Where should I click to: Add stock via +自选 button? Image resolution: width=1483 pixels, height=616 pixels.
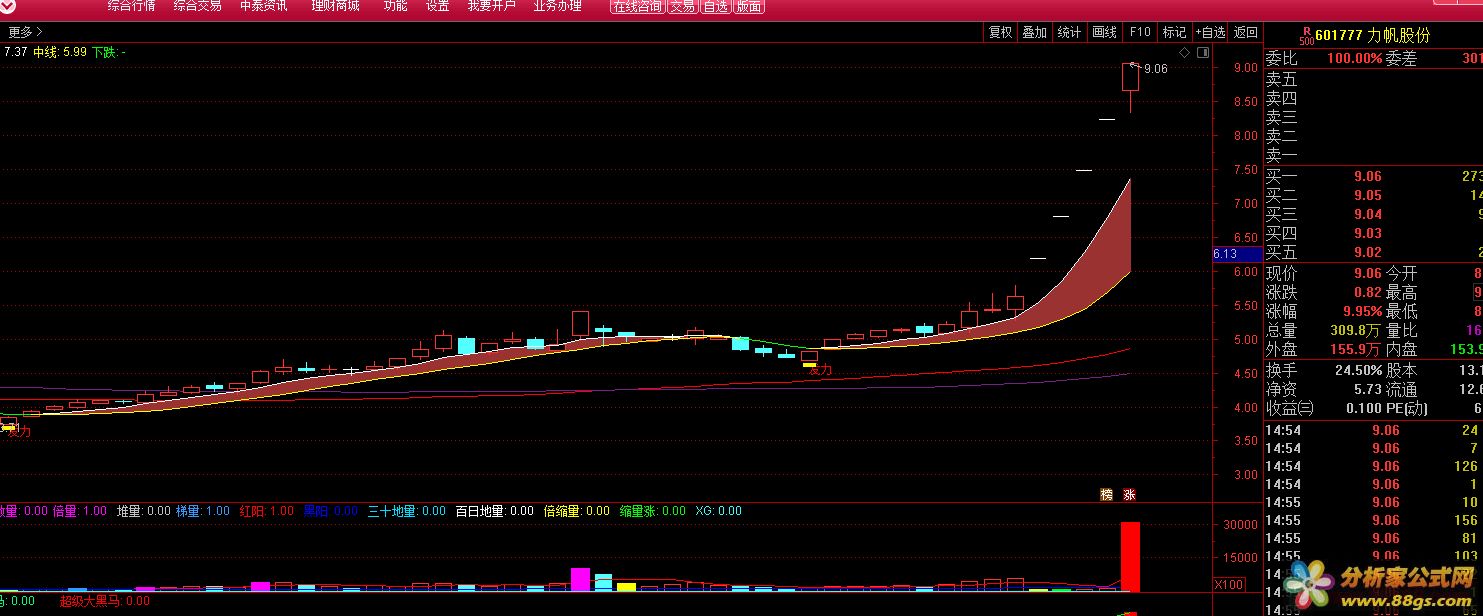click(x=1210, y=32)
